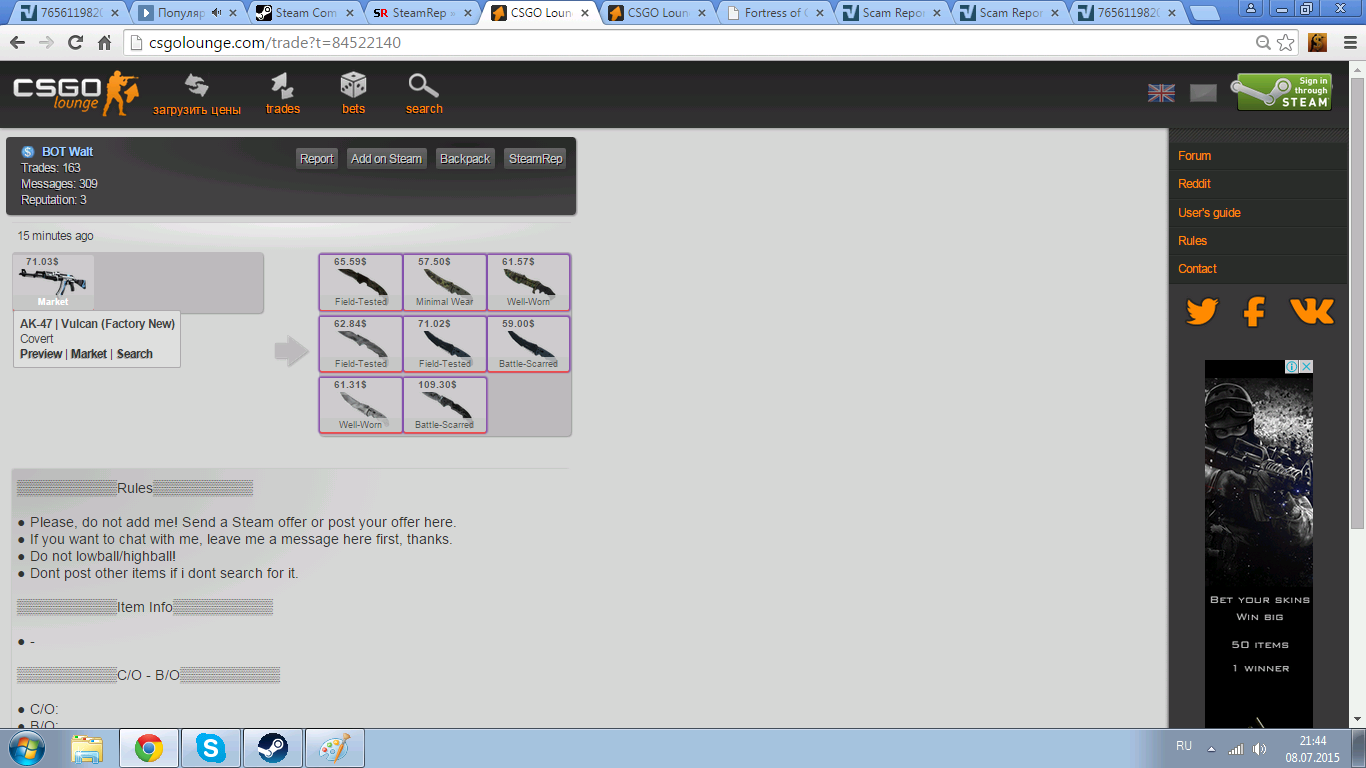Click the Preview link for AK-47
Image resolution: width=1366 pixels, height=768 pixels.
(41, 354)
